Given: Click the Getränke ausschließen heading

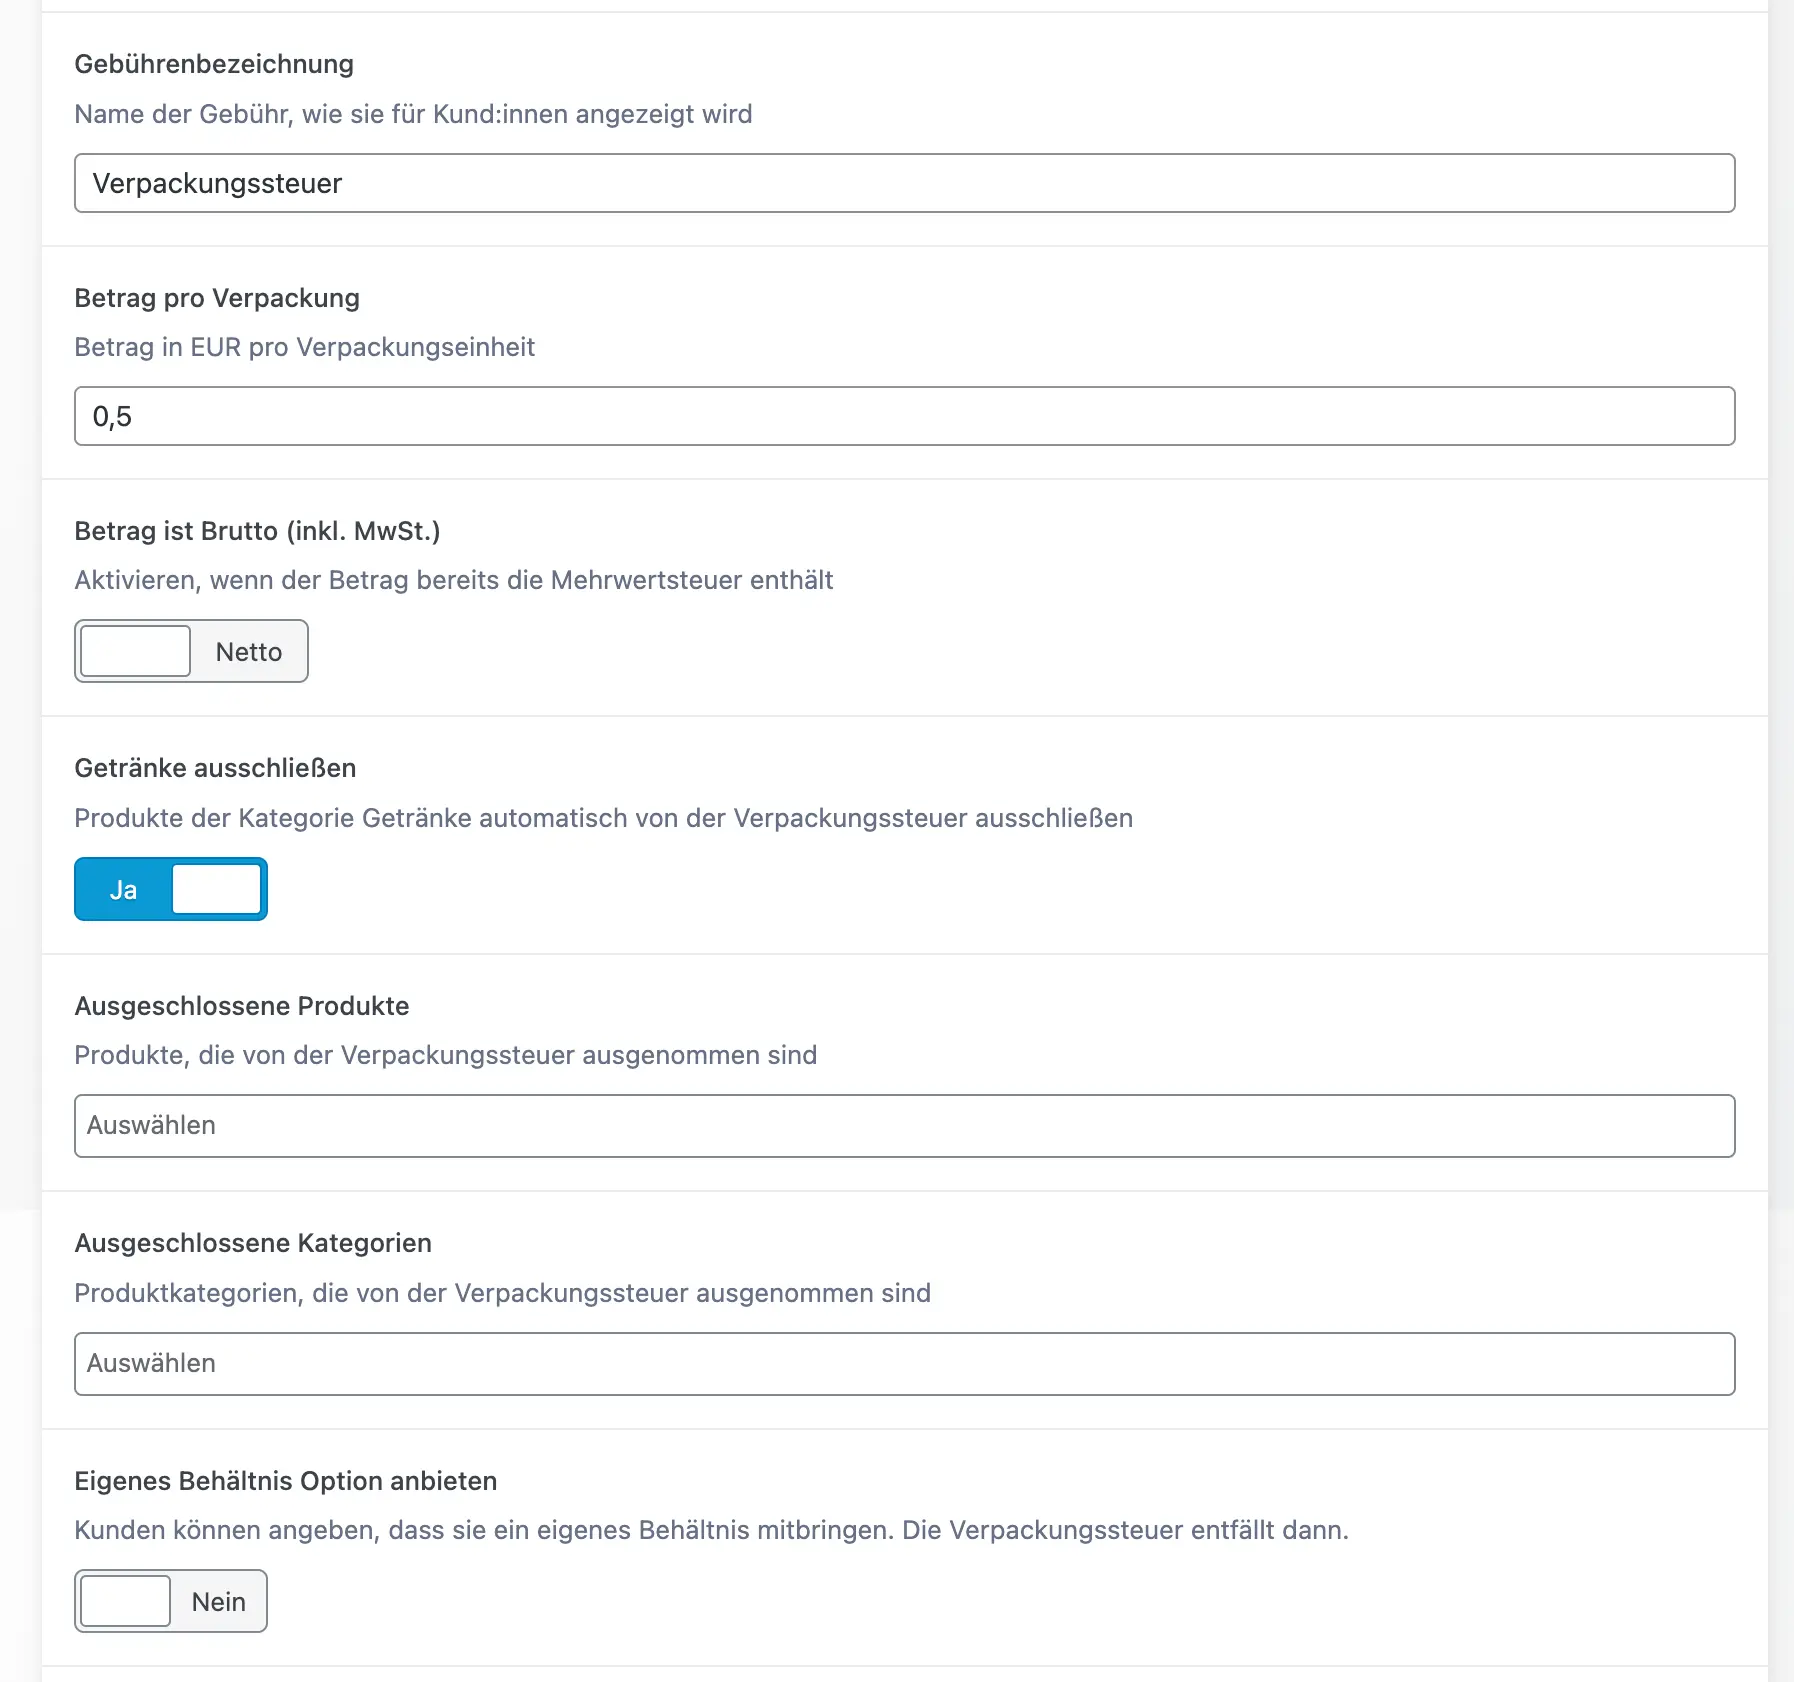Looking at the screenshot, I should click(x=215, y=768).
